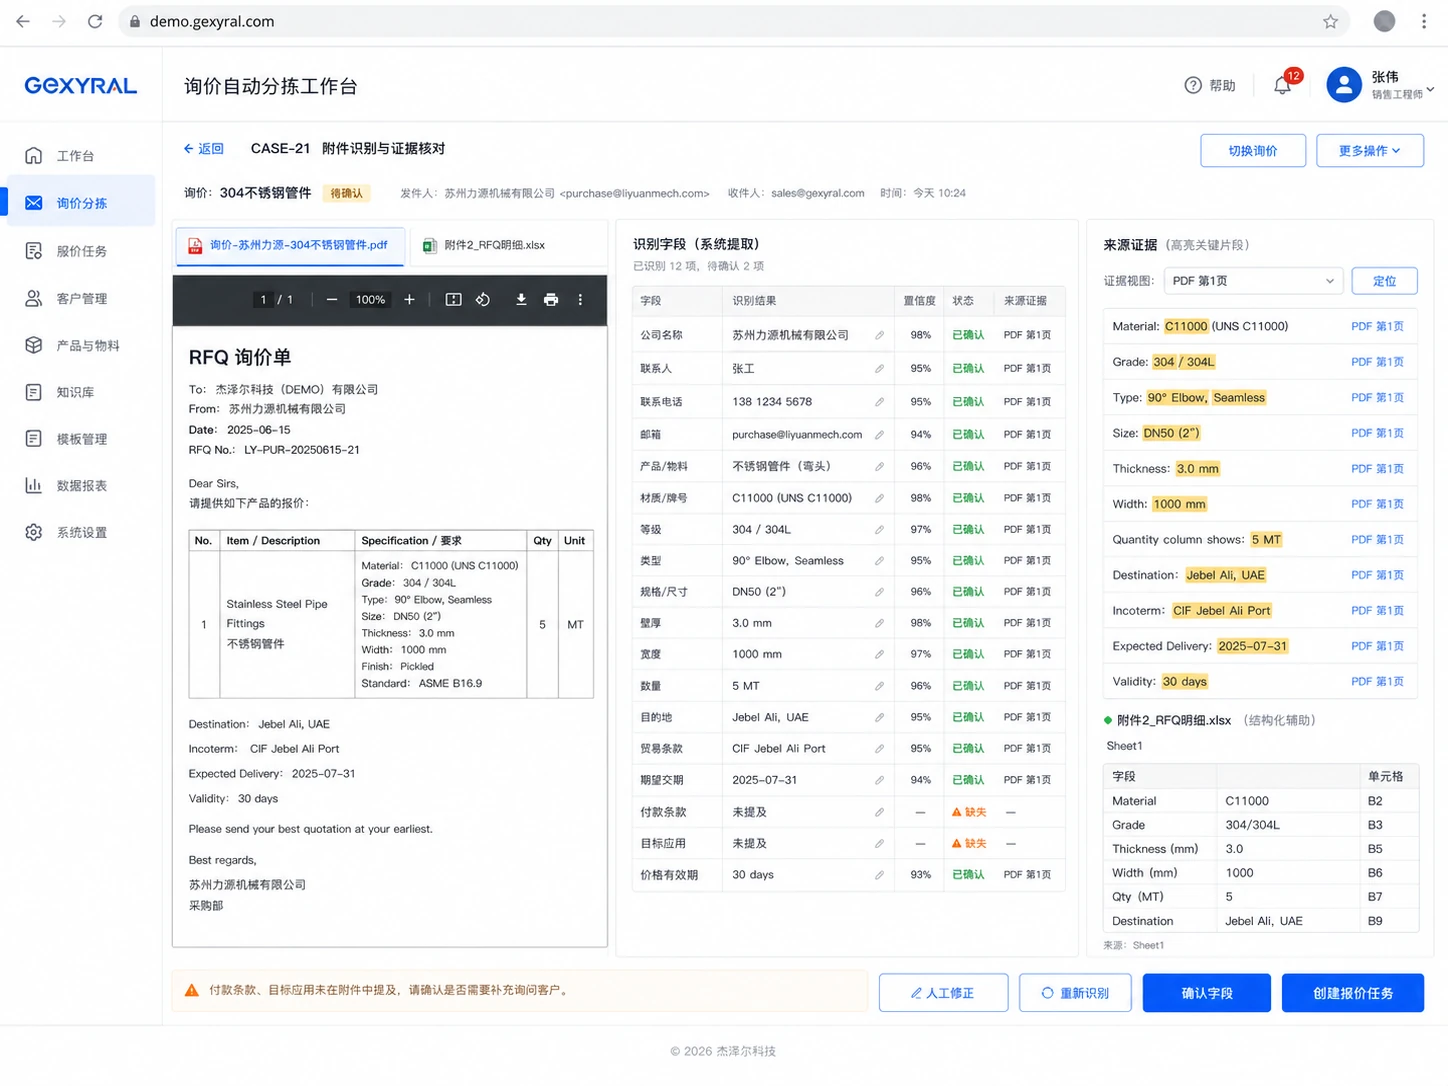Bookmark this page with the star icon
Image resolution: width=1448 pixels, height=1086 pixels.
tap(1330, 21)
